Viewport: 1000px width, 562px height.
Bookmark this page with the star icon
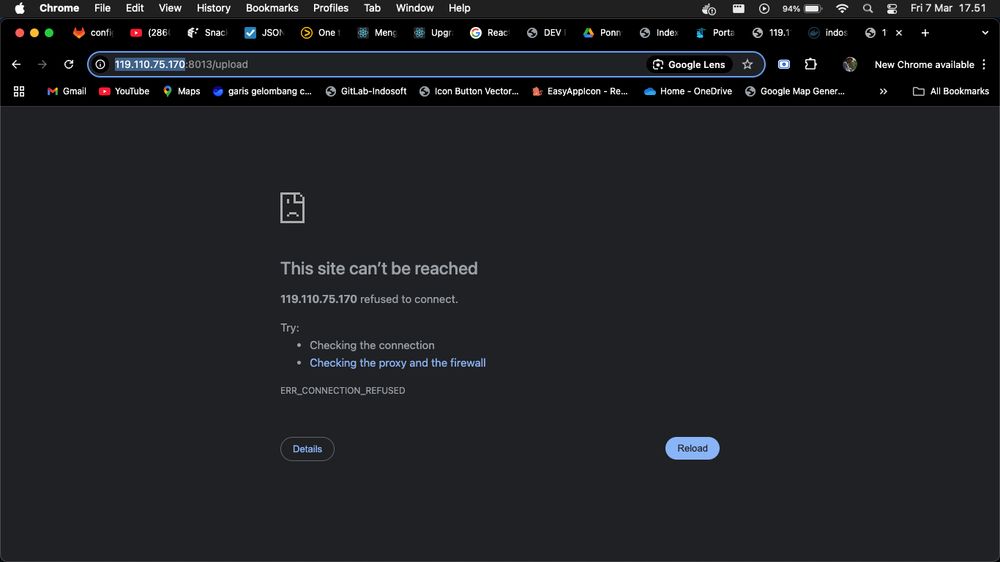pyautogui.click(x=747, y=64)
